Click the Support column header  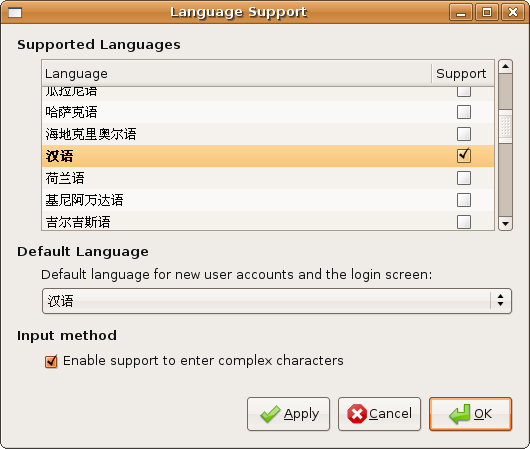point(462,73)
